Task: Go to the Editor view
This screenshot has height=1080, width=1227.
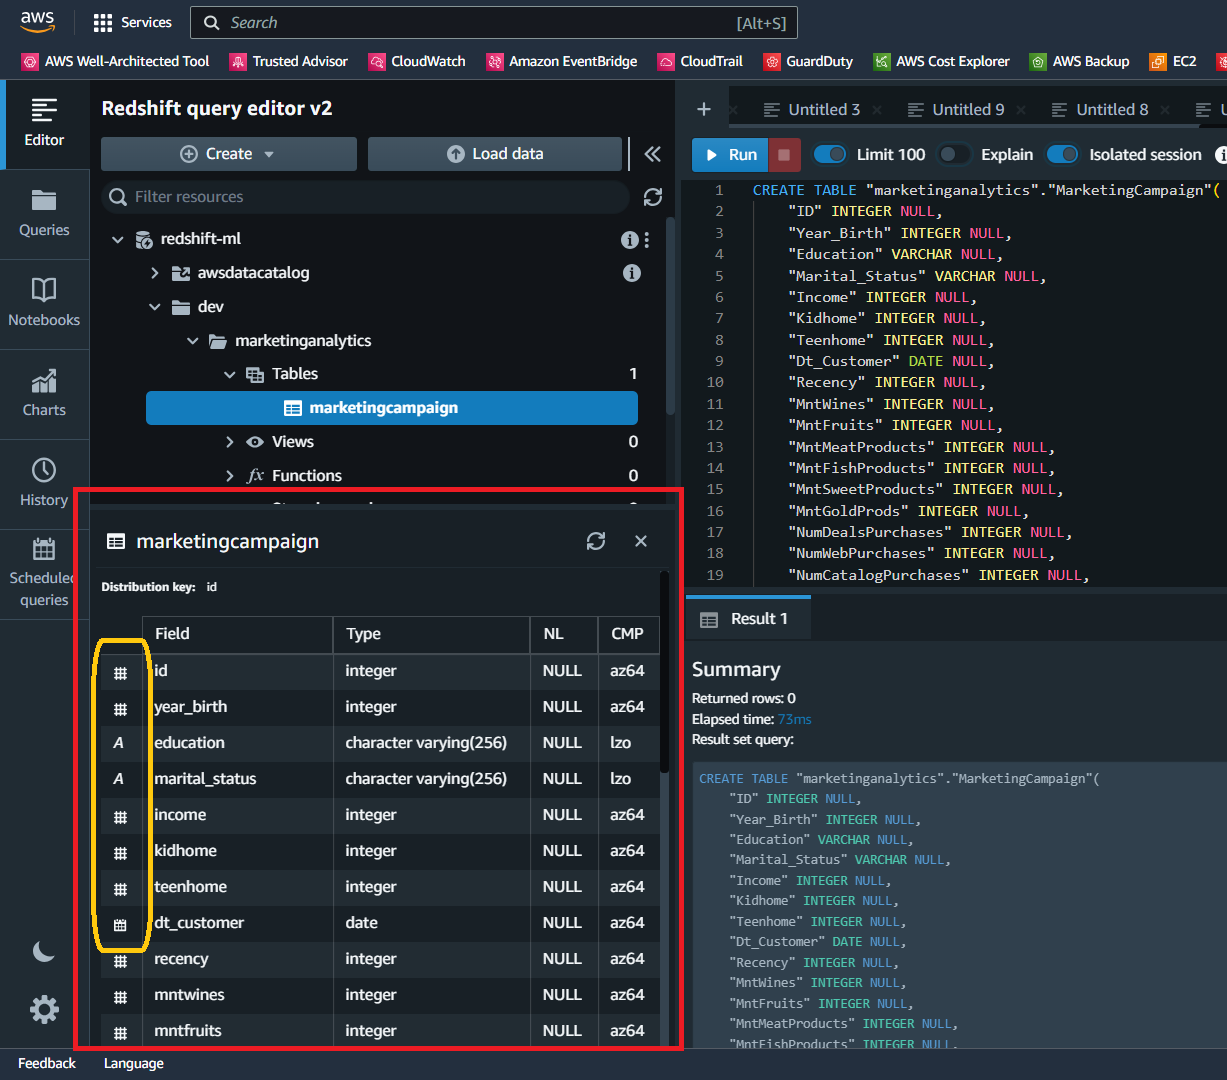Action: pyautogui.click(x=44, y=124)
